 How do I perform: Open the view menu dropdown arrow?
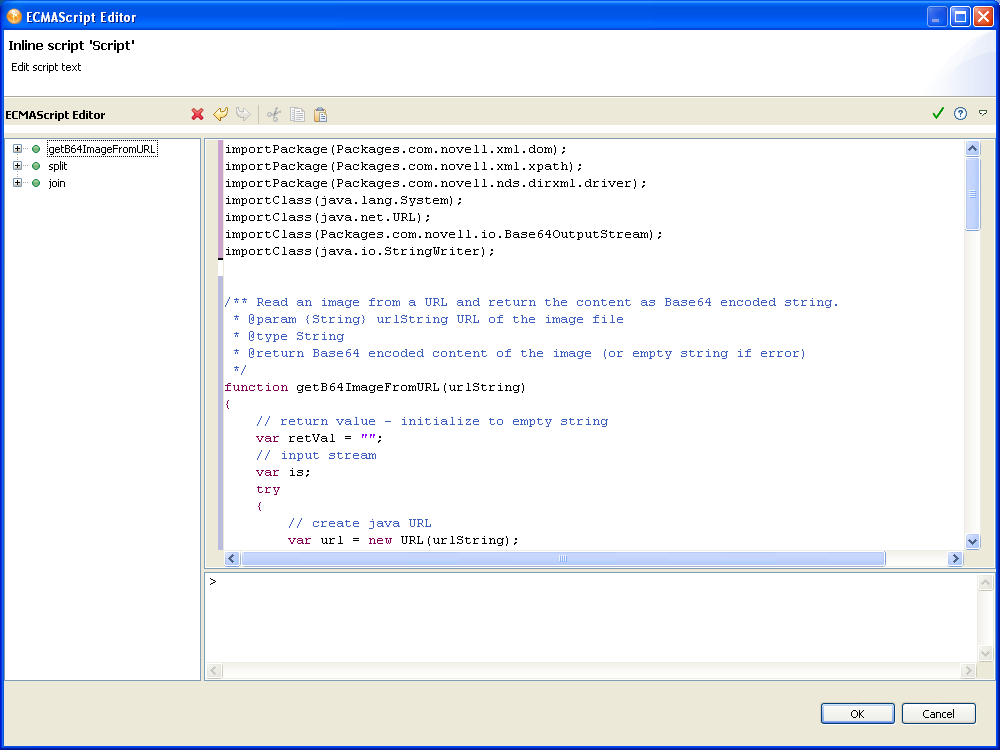[x=983, y=114]
